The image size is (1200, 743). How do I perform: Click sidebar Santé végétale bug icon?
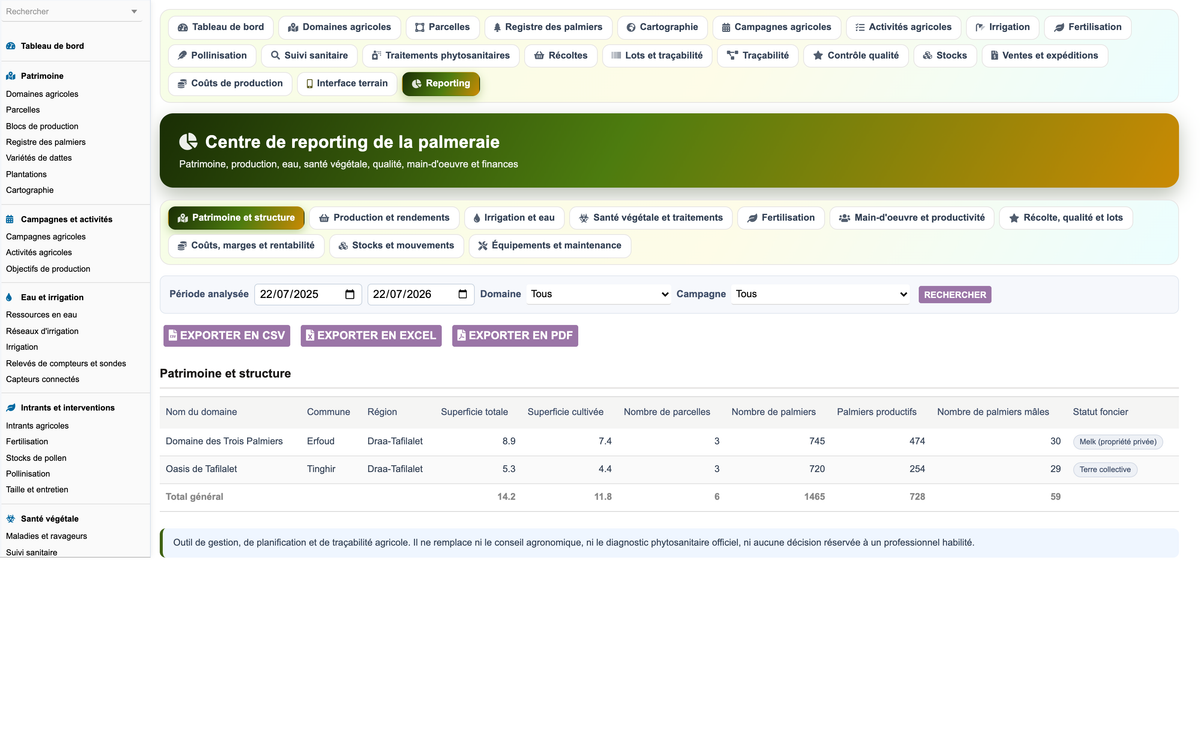pos(10,519)
